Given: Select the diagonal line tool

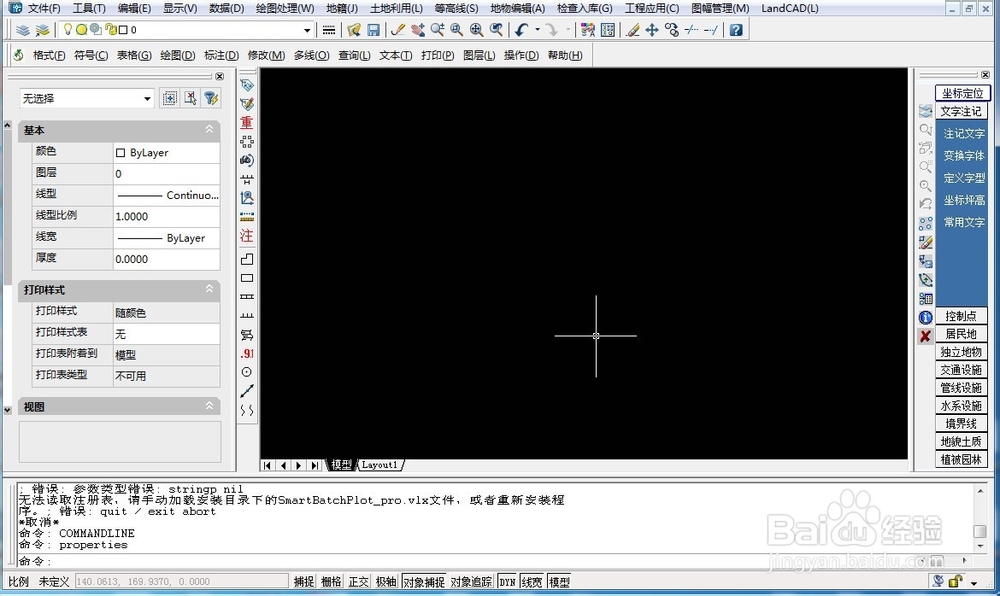Looking at the screenshot, I should 247,391.
